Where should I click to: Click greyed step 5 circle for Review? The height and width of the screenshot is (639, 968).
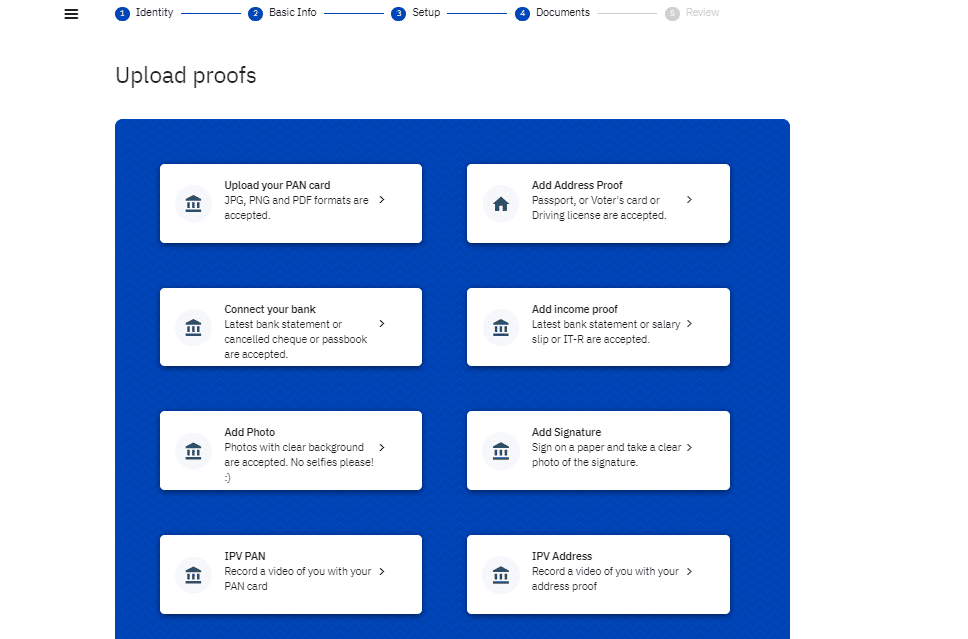[672, 14]
